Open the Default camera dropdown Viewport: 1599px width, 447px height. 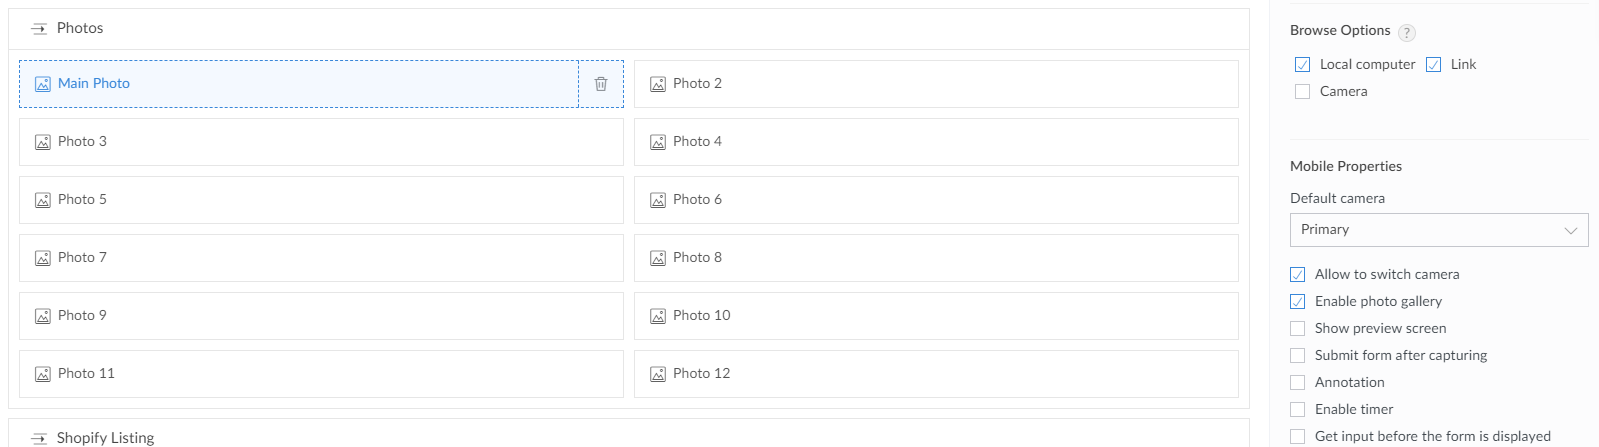tap(1438, 230)
